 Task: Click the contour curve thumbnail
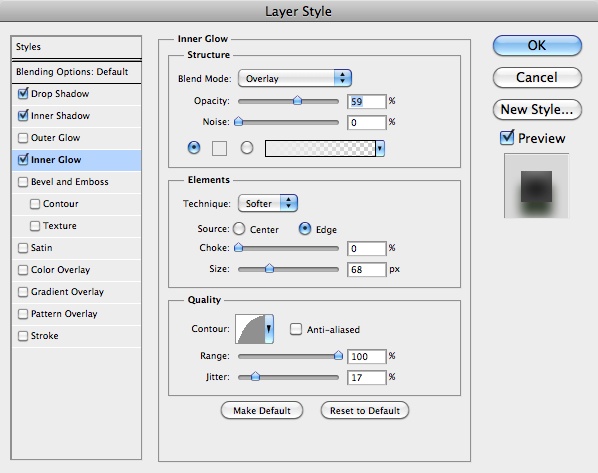(250, 329)
